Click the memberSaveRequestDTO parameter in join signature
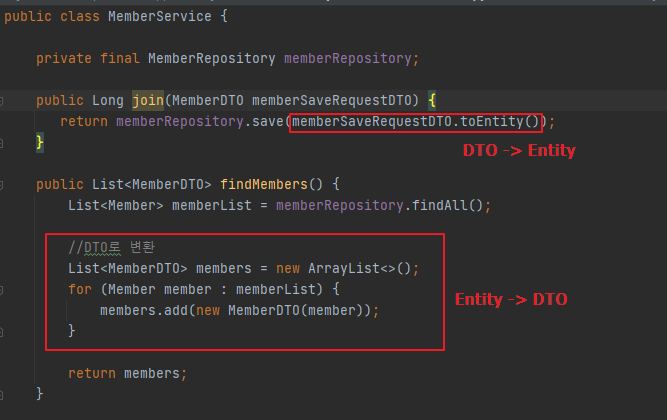Screen dimensions: 667x420 (332, 100)
